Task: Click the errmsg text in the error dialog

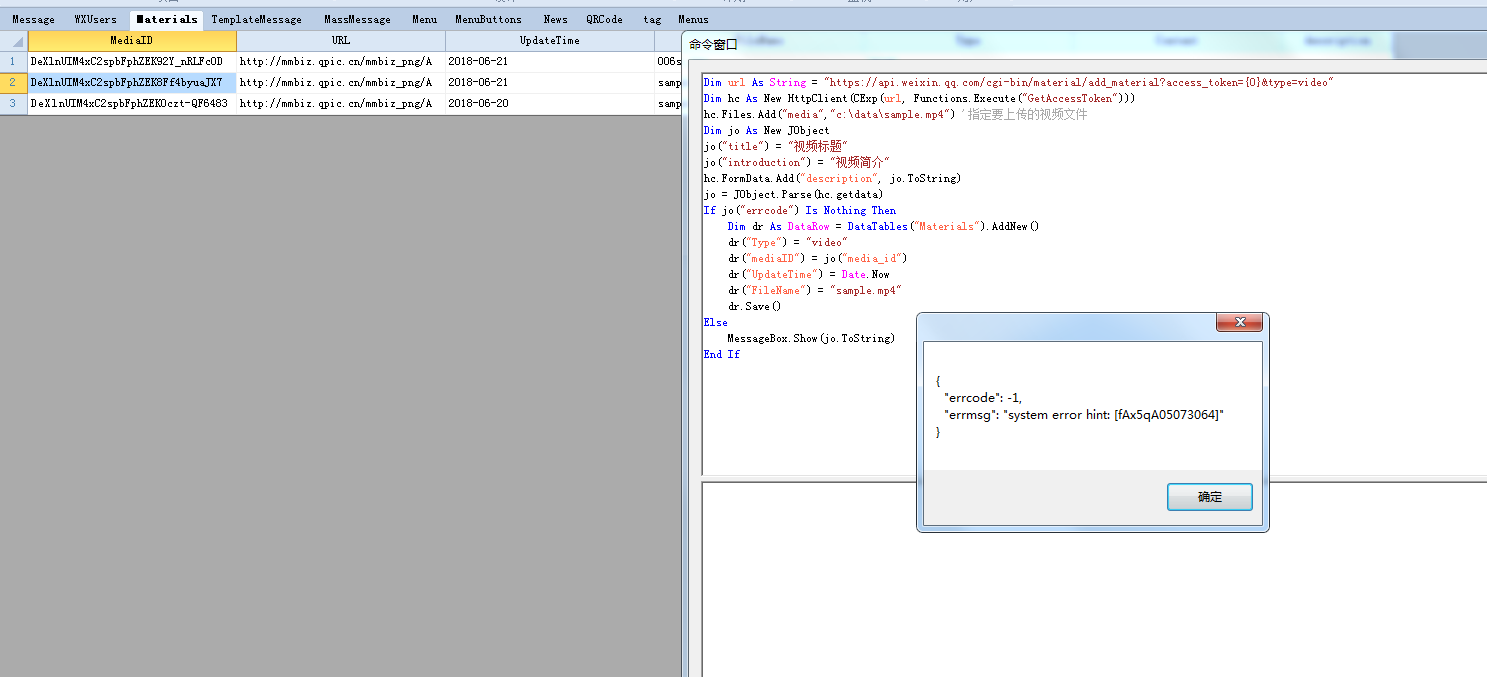Action: tap(1084, 415)
